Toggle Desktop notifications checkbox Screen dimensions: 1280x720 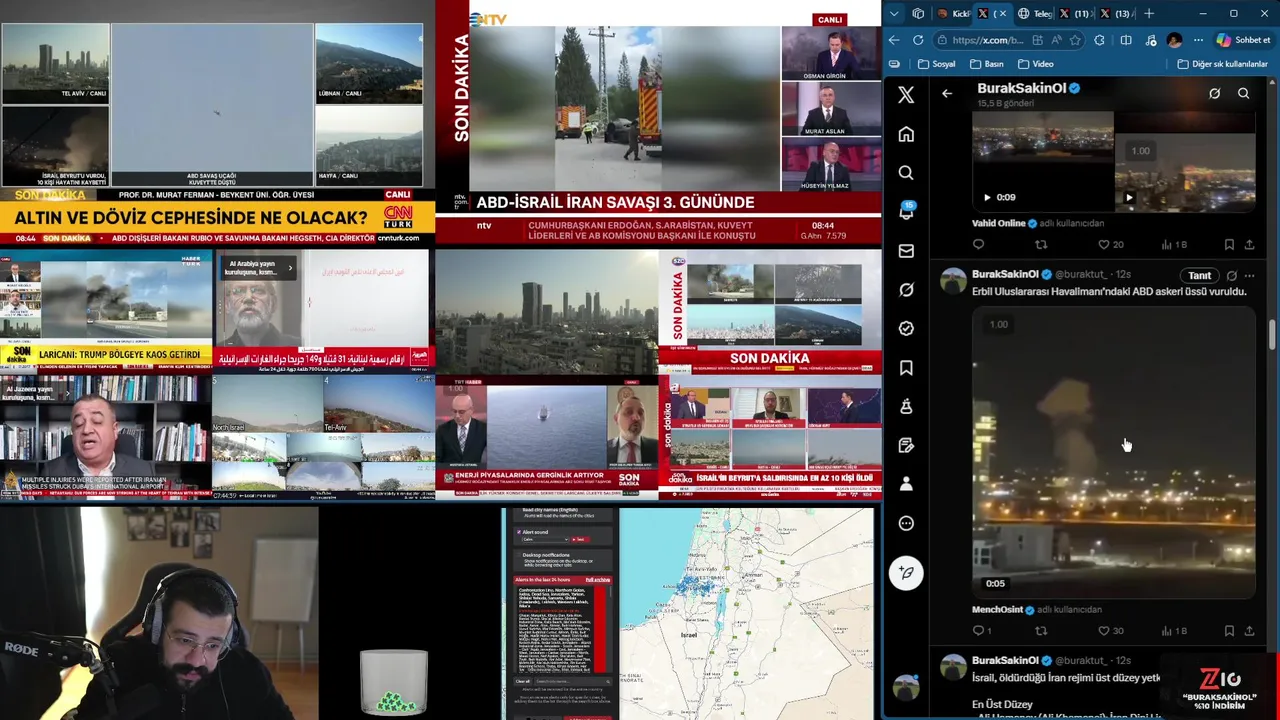point(519,555)
